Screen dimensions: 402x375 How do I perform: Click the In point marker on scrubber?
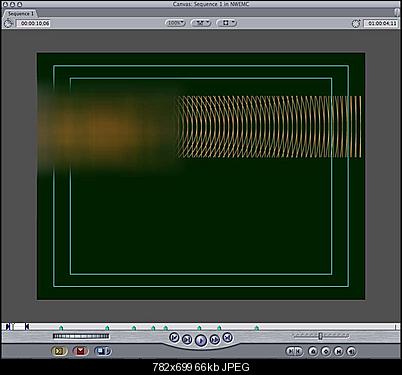9,326
